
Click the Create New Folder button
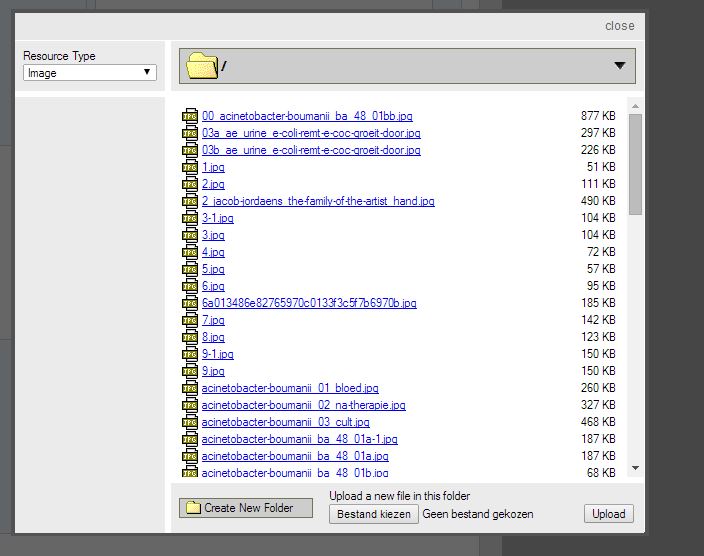pyautogui.click(x=246, y=508)
